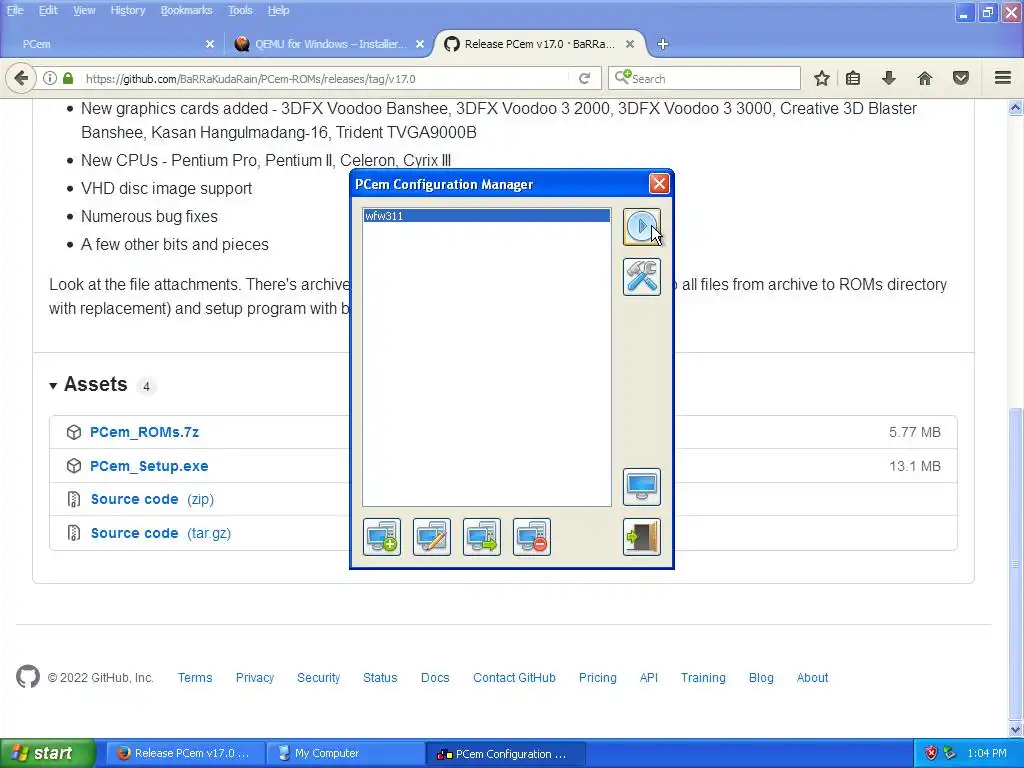The image size is (1024, 768).
Task: Reload the current page
Action: [584, 78]
